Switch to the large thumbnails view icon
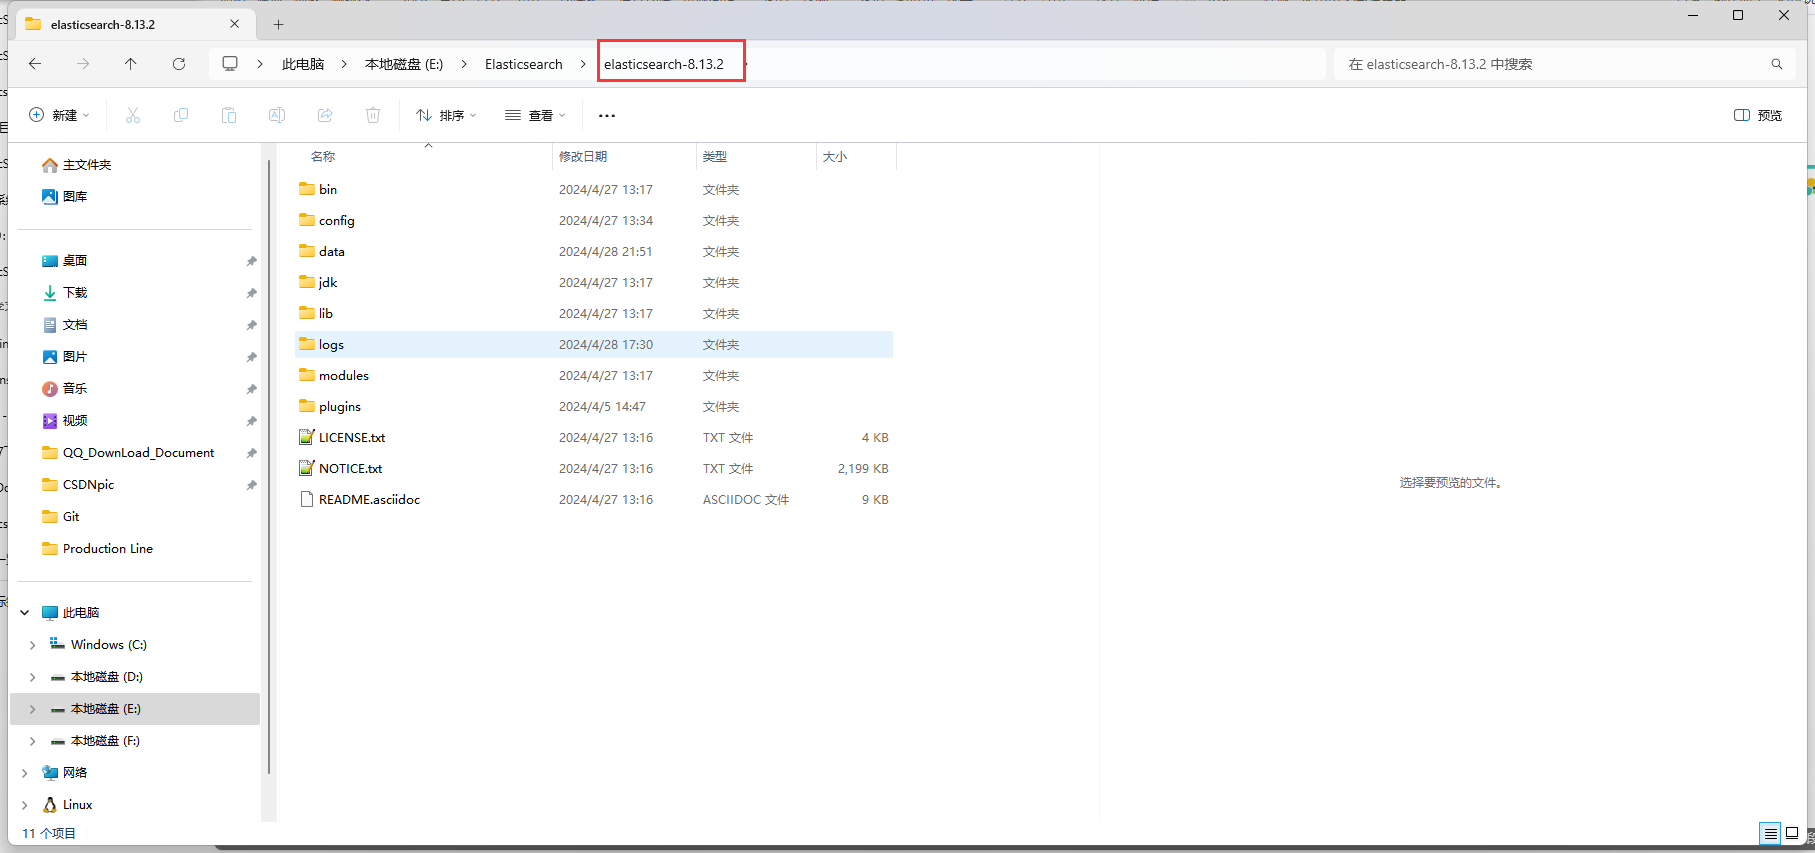Image resolution: width=1815 pixels, height=853 pixels. [x=1792, y=833]
